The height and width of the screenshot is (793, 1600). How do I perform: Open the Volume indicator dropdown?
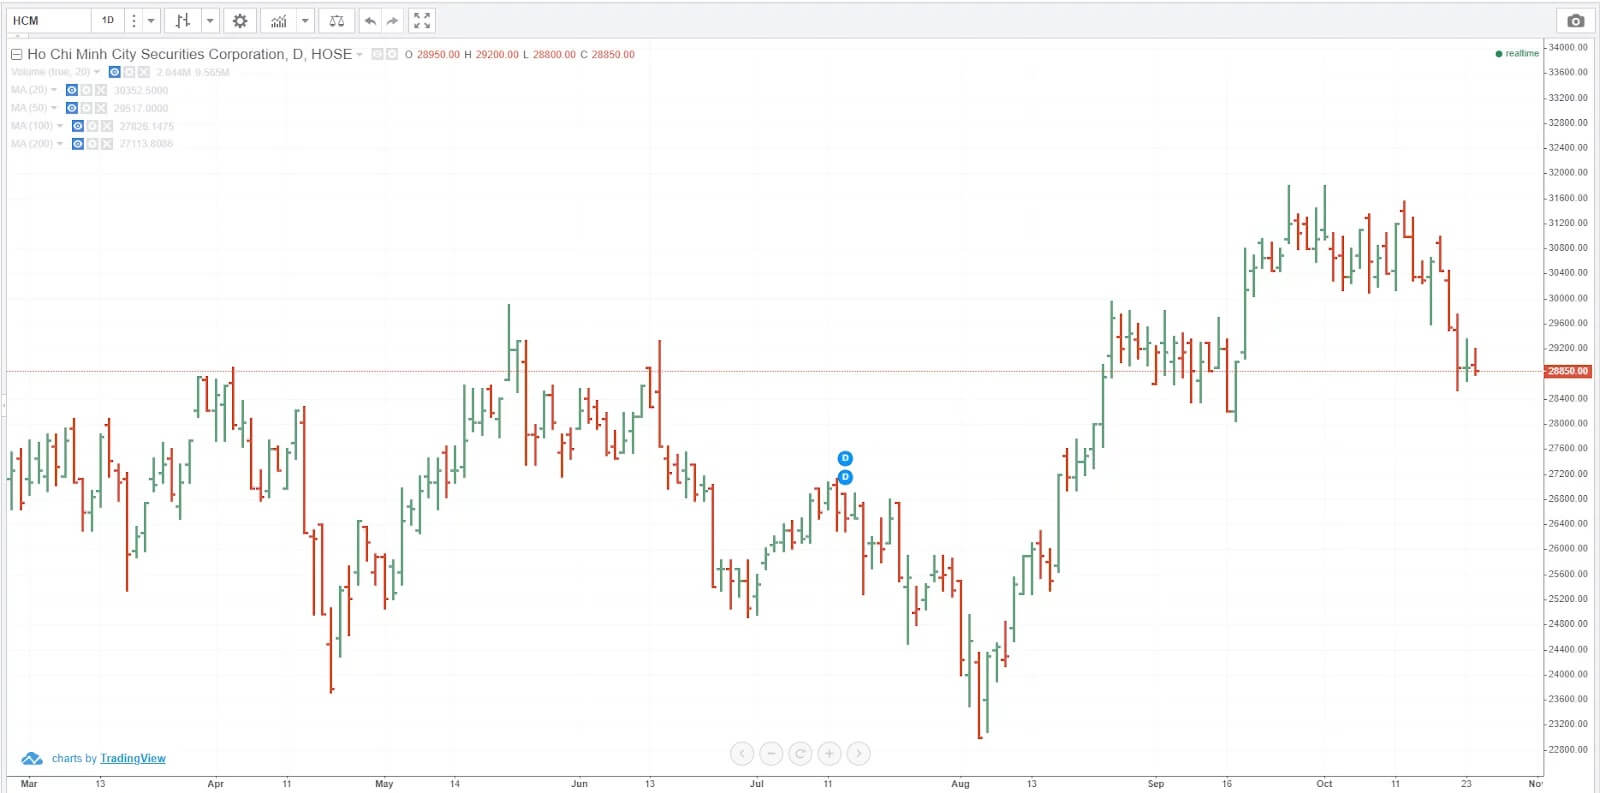tap(96, 72)
